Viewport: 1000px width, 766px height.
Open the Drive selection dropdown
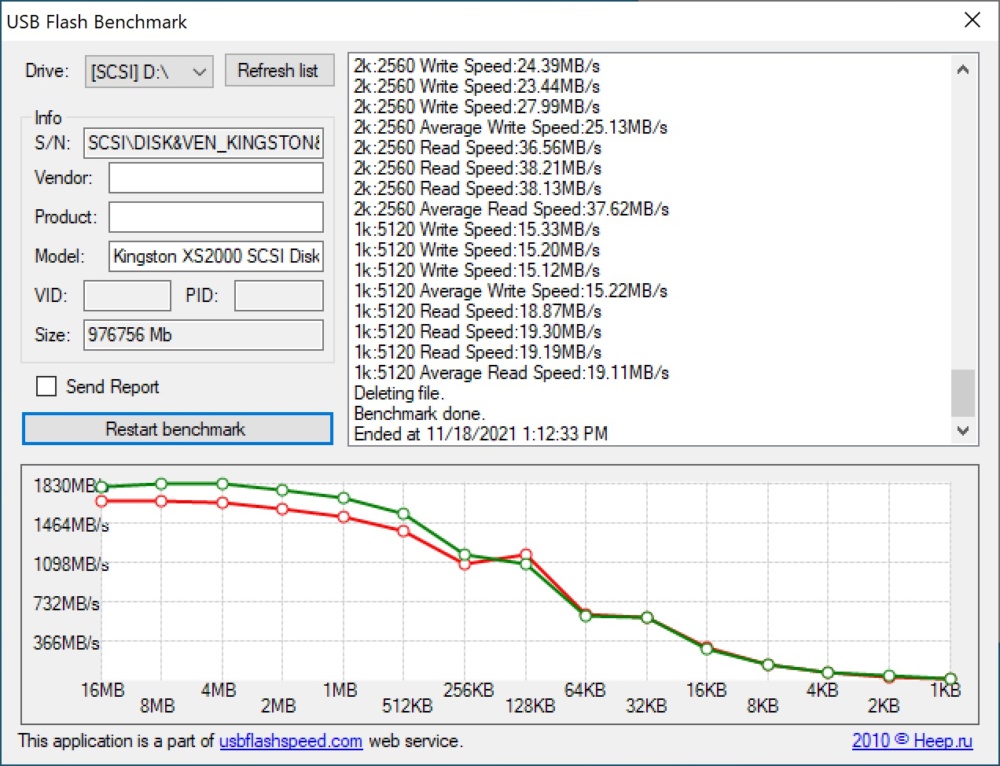click(x=149, y=71)
